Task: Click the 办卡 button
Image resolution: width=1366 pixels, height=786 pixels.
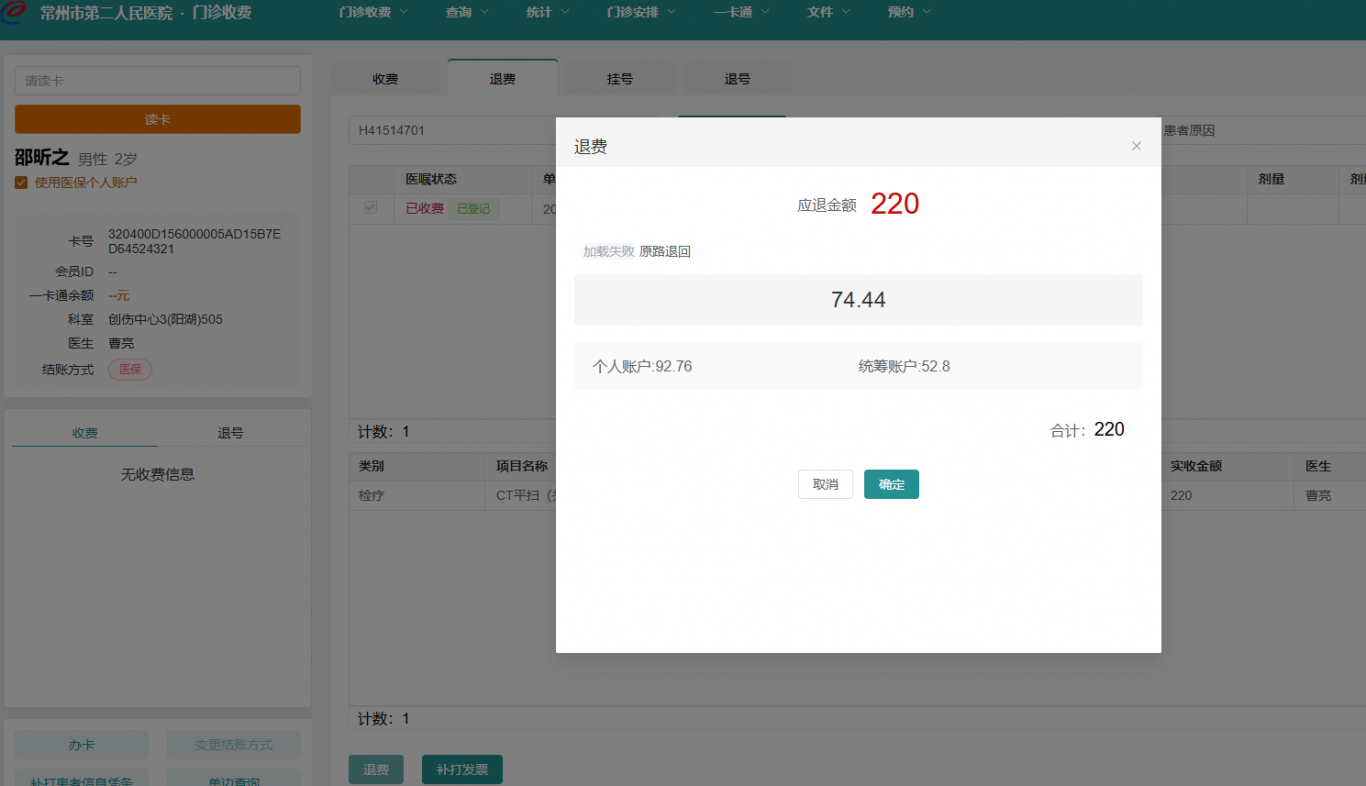Action: click(x=81, y=745)
